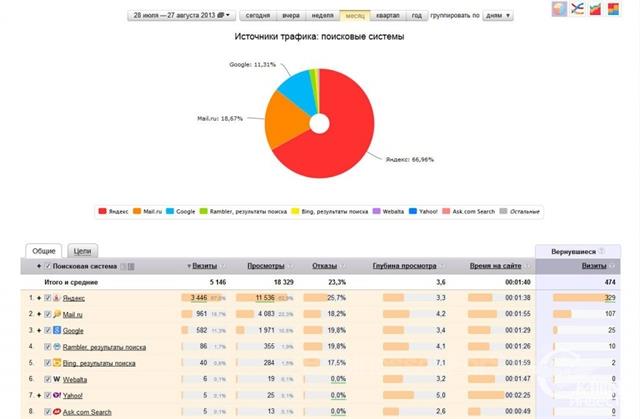Expand the Mail.ru row details
The width and height of the screenshot is (640, 419).
[39, 315]
